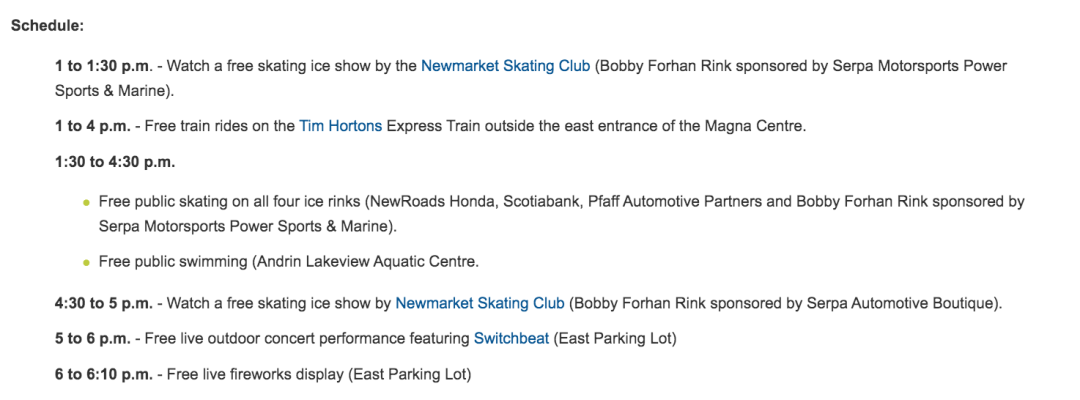Open Newmarket Skating Club link in 1 to 1:30 p.m. entry
The width and height of the screenshot is (1080, 400).
coord(506,66)
